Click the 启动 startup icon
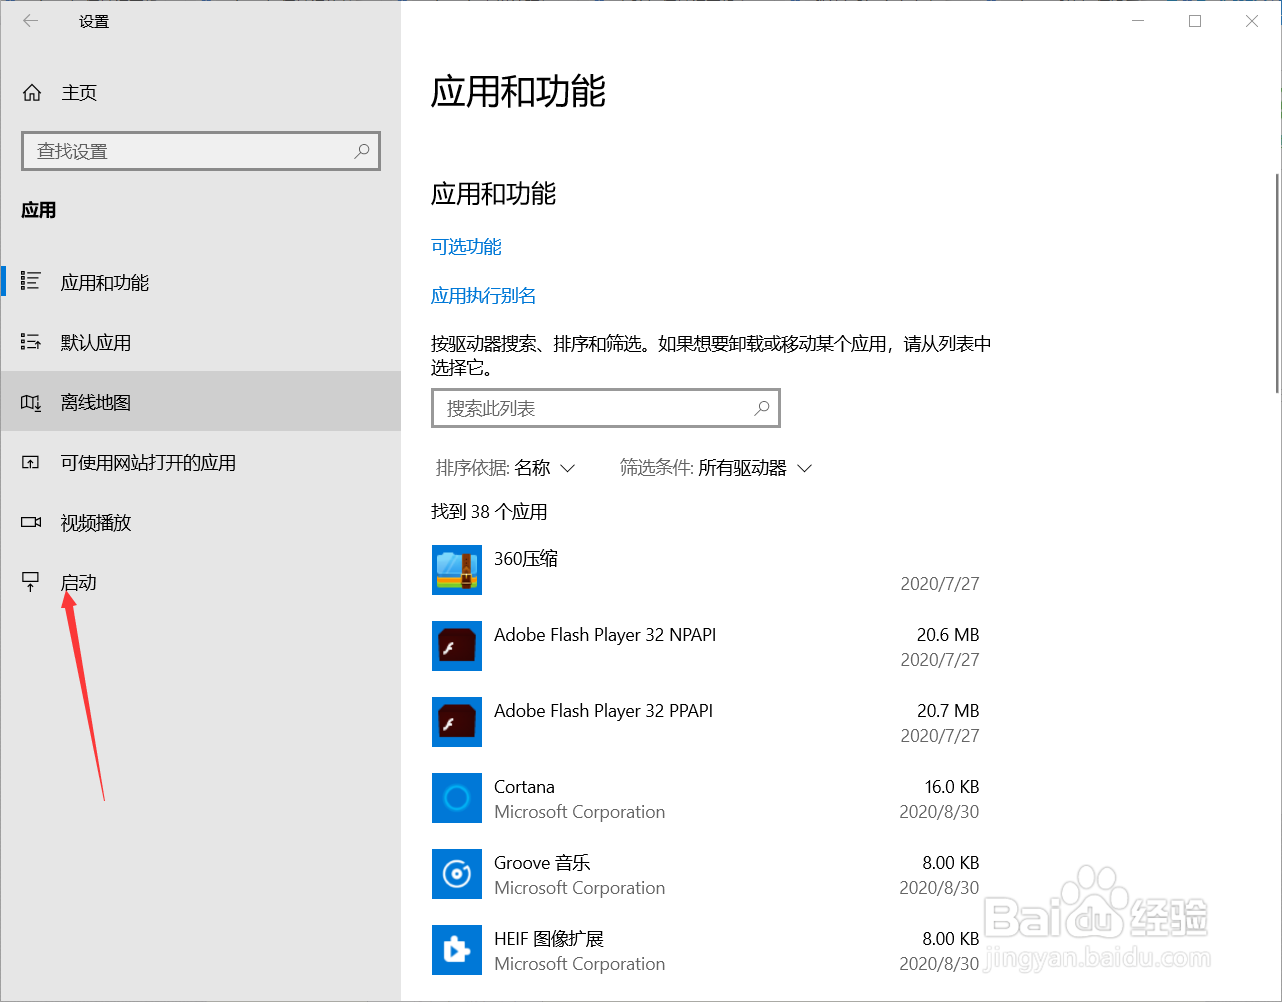 (x=31, y=582)
